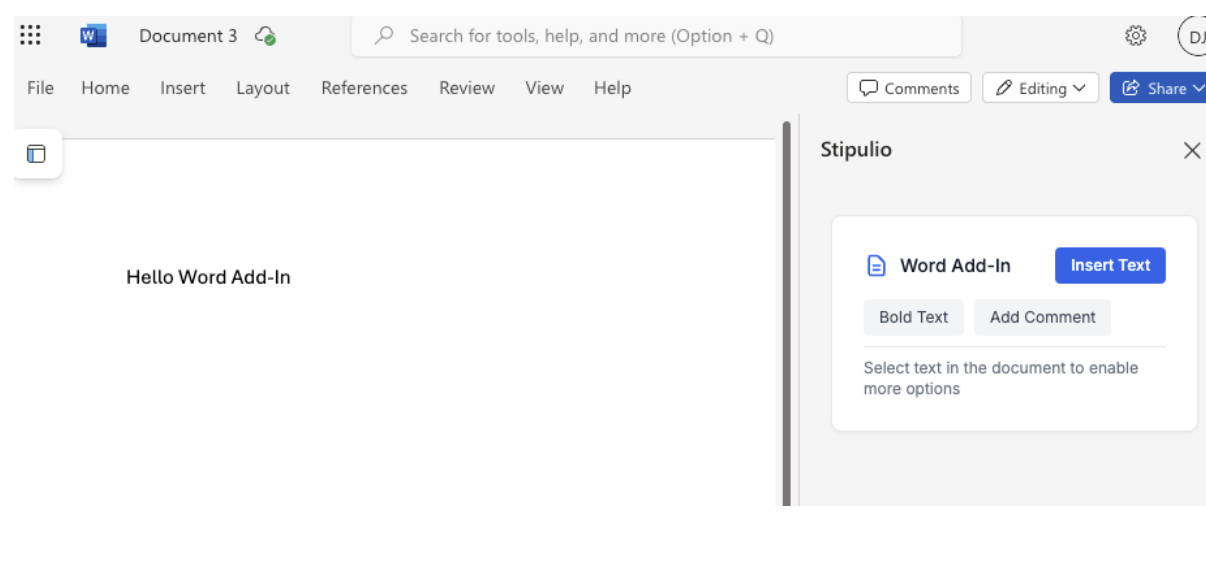
Task: Open the References tab
Action: coord(364,88)
